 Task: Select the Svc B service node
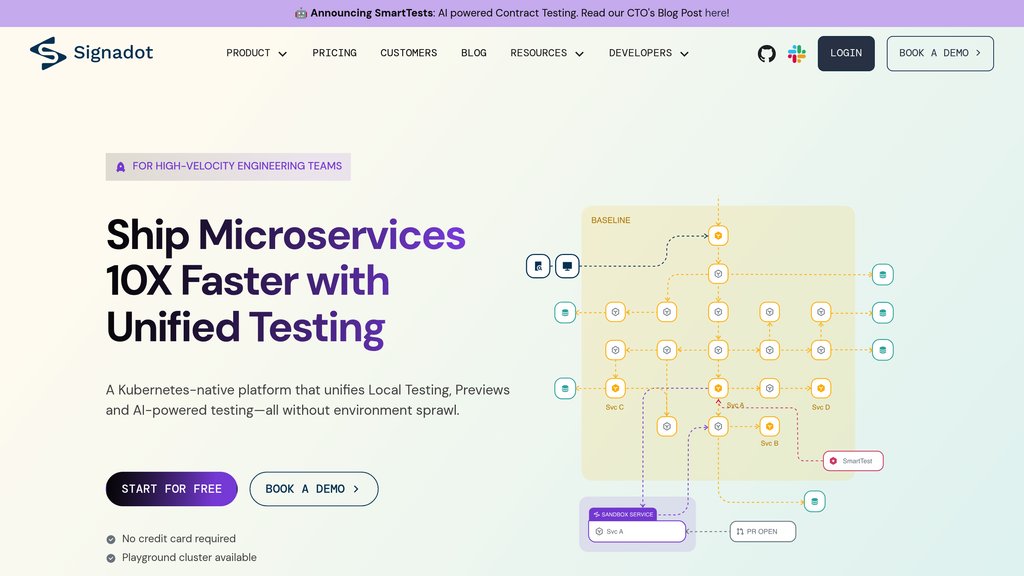[769, 426]
